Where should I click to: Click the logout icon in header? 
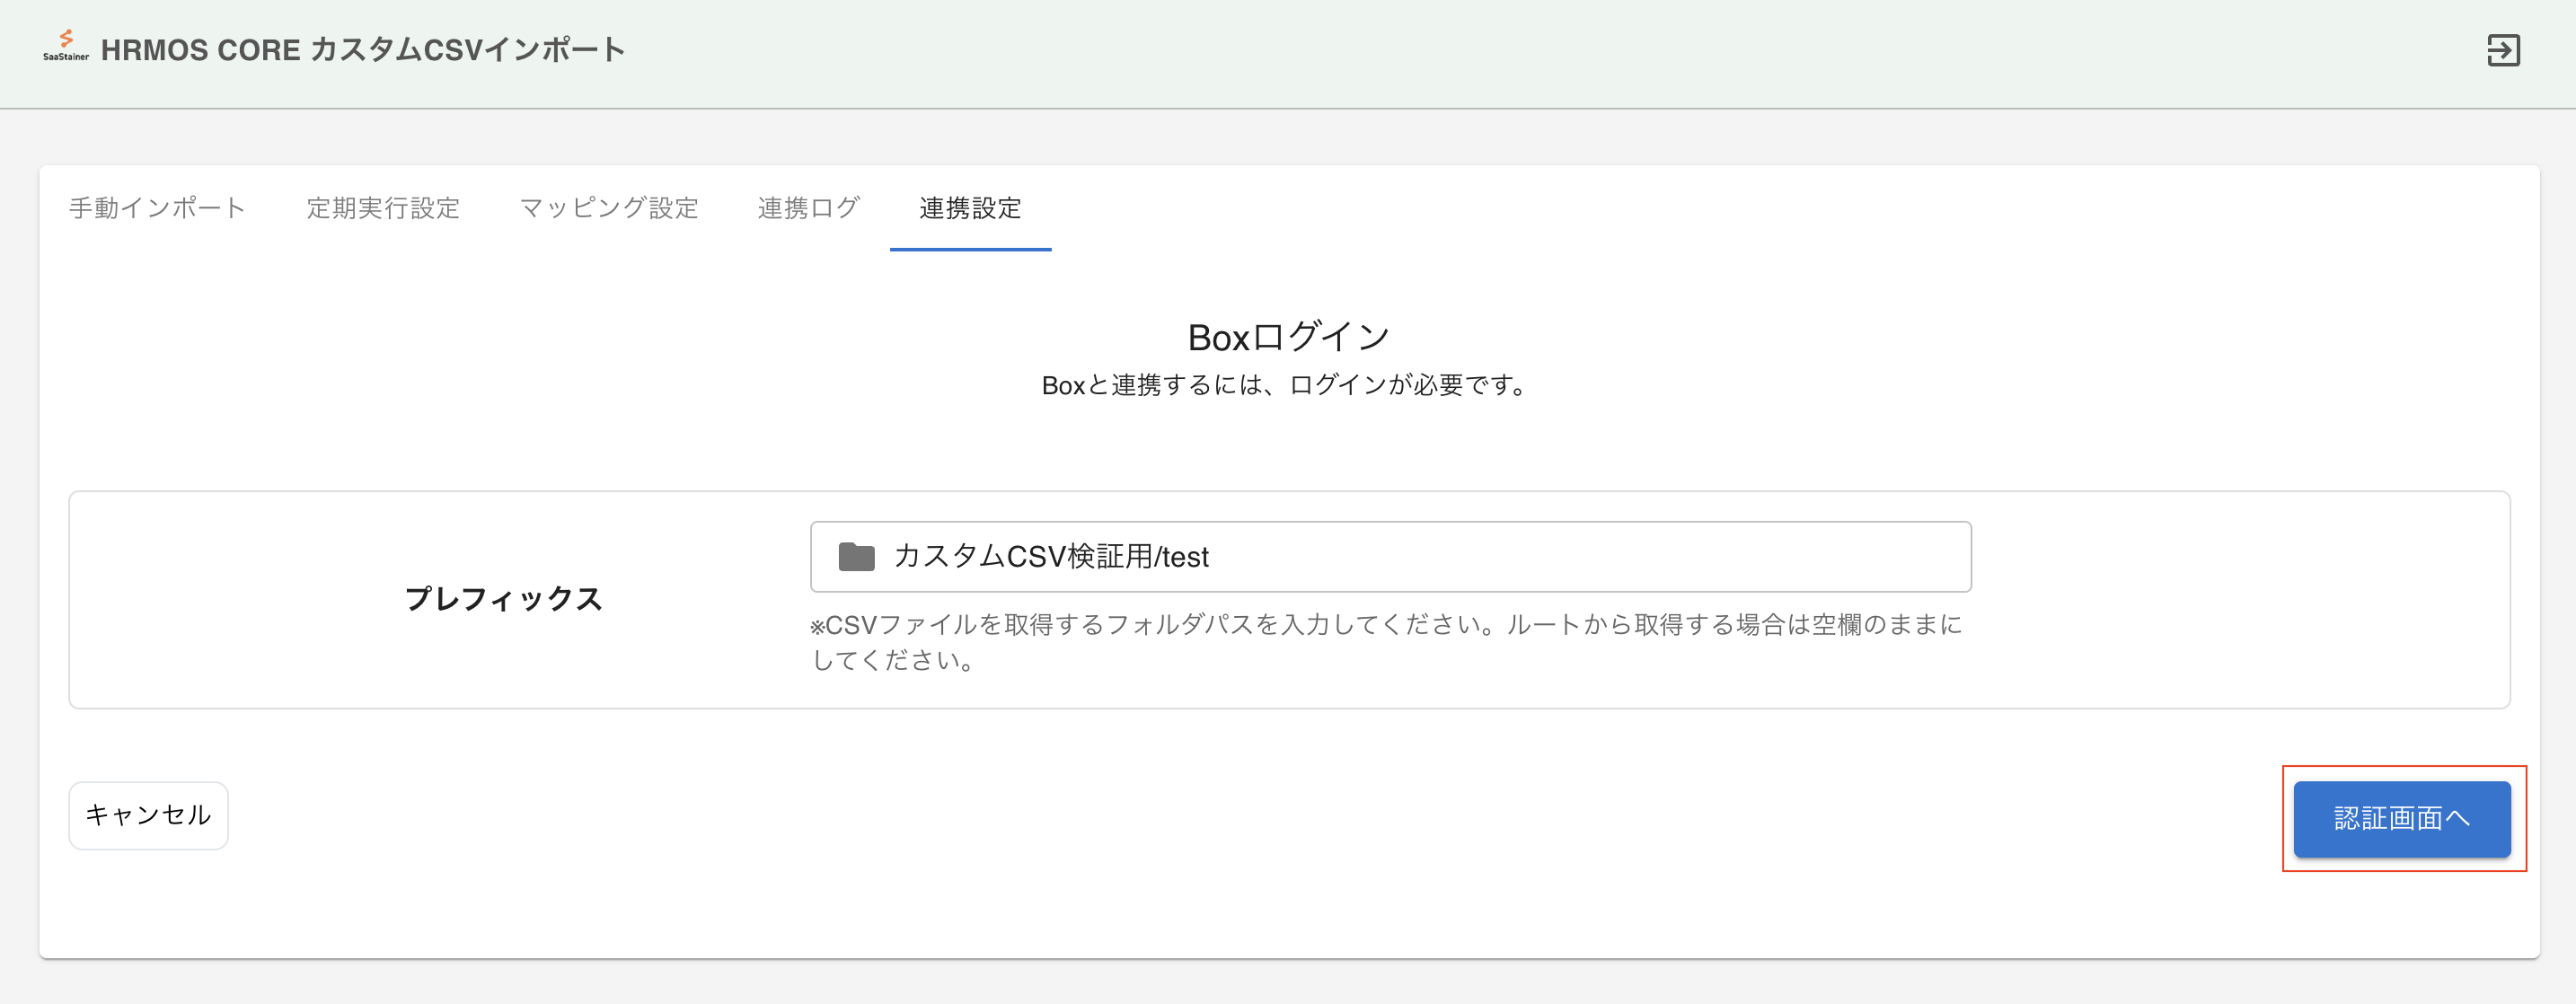coord(2503,50)
